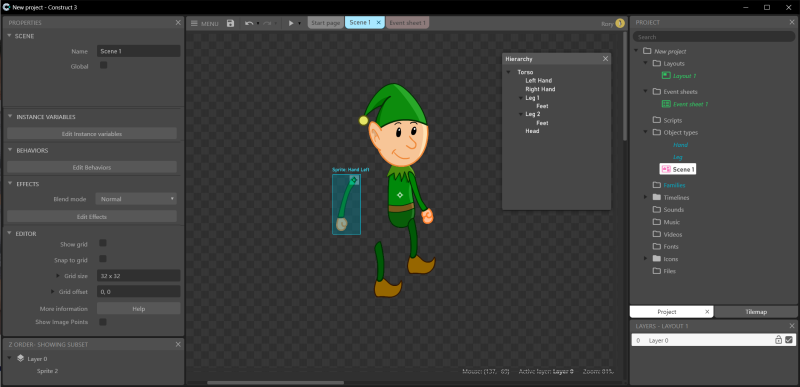Viewport: 800px width, 387px height.
Task: Click the save project disk icon
Action: click(231, 23)
